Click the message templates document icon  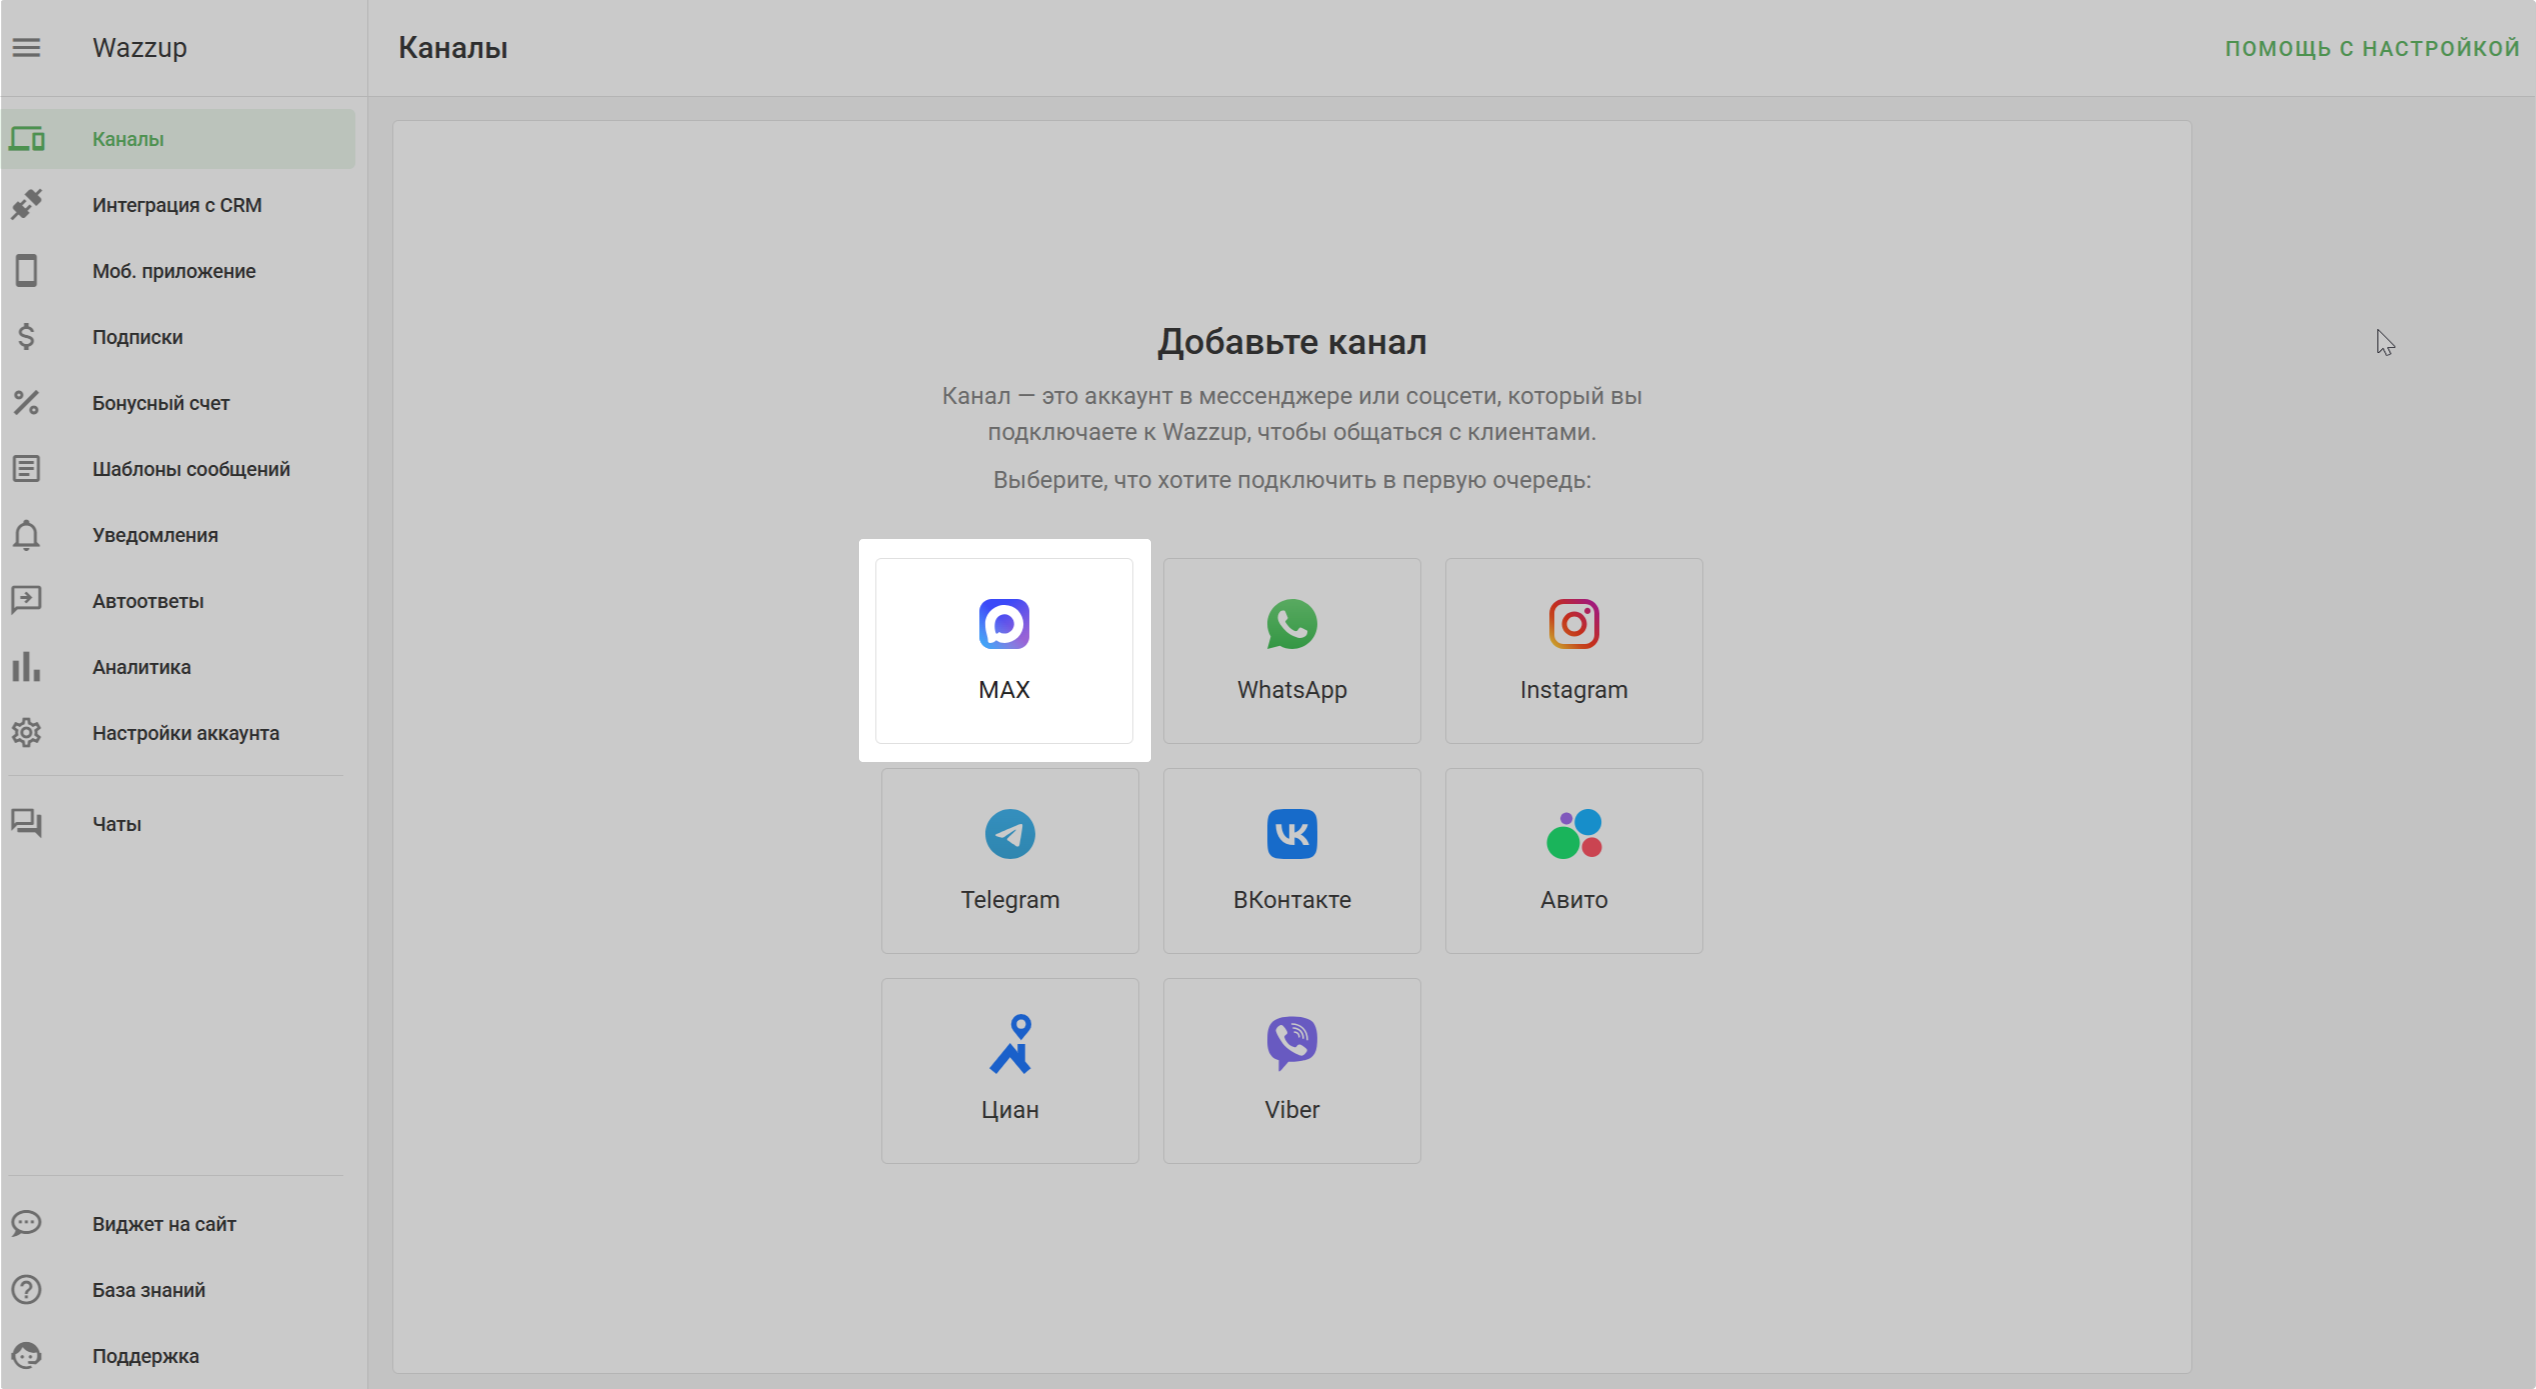tap(27, 469)
